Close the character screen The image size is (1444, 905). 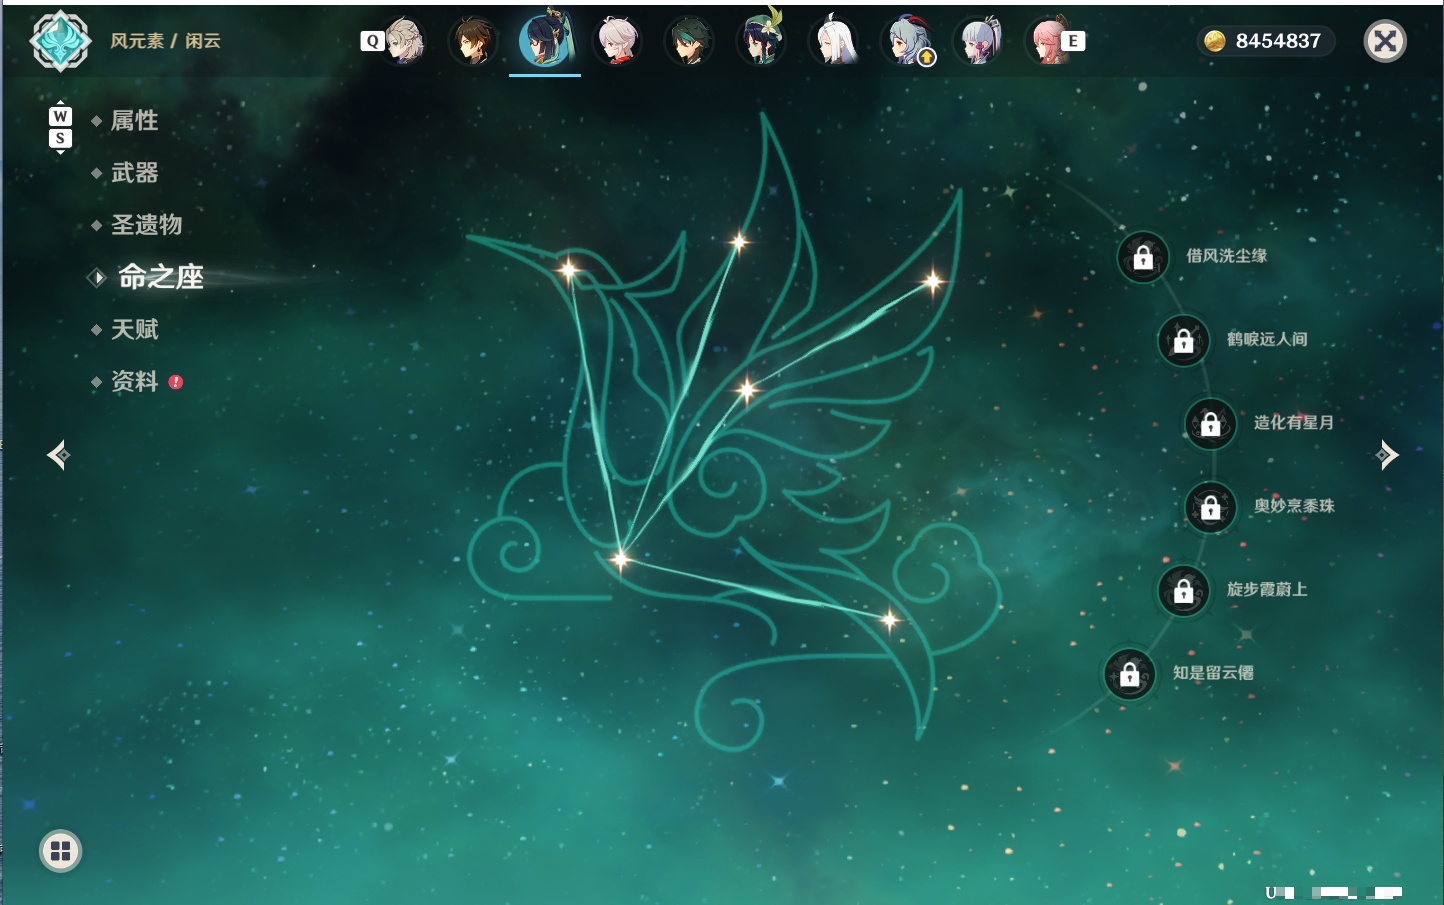[1385, 41]
